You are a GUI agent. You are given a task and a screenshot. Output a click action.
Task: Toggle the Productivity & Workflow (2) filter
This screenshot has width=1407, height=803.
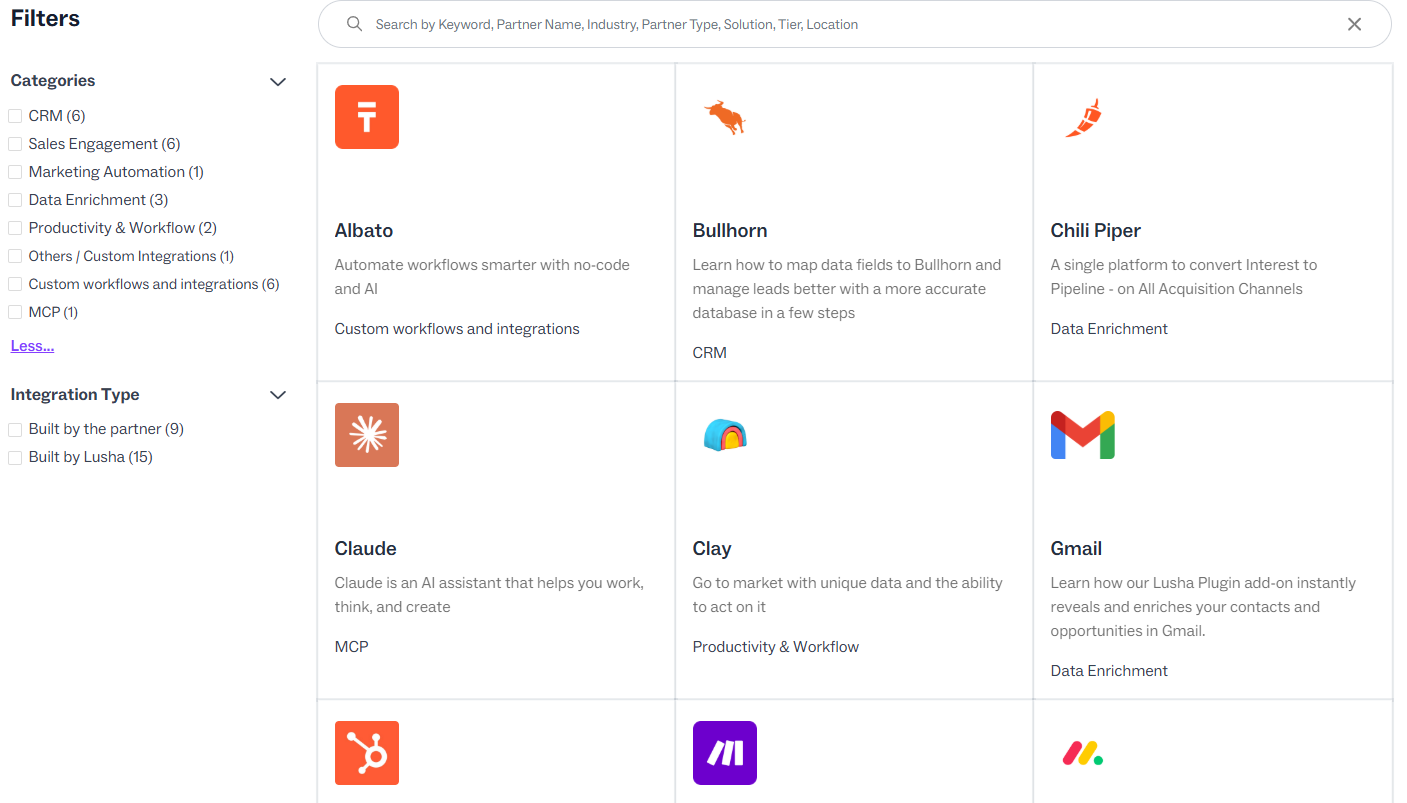15,228
